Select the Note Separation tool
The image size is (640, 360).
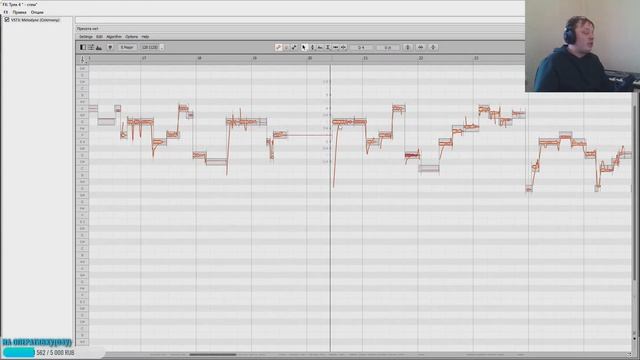[343, 47]
